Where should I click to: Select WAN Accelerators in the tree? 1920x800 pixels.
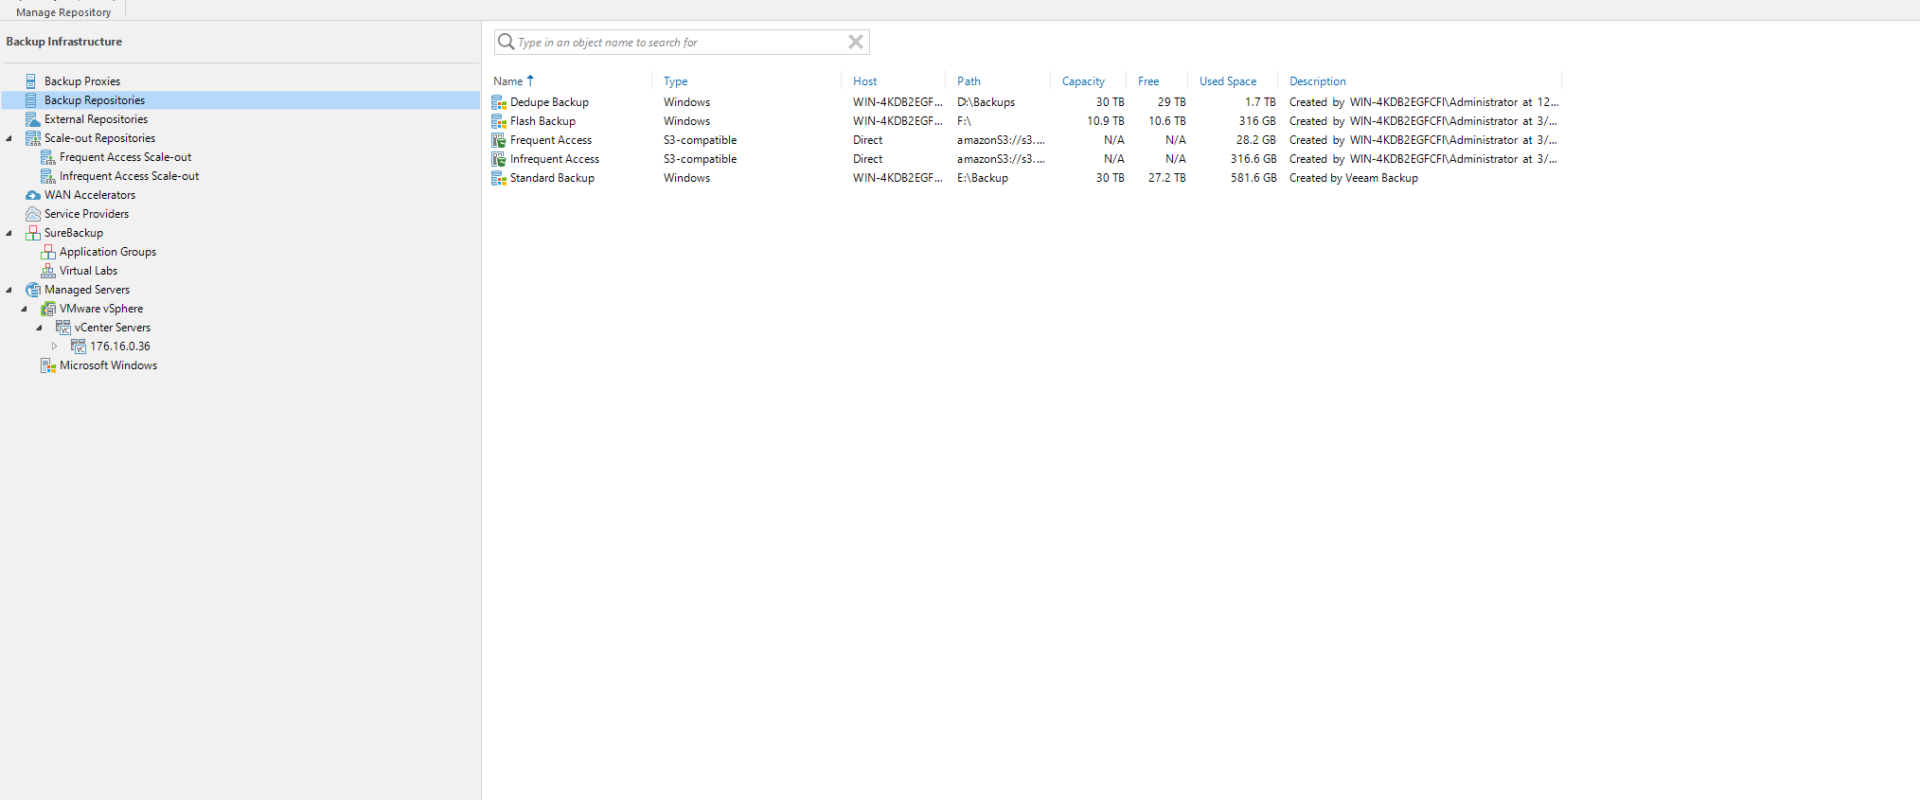[90, 195]
